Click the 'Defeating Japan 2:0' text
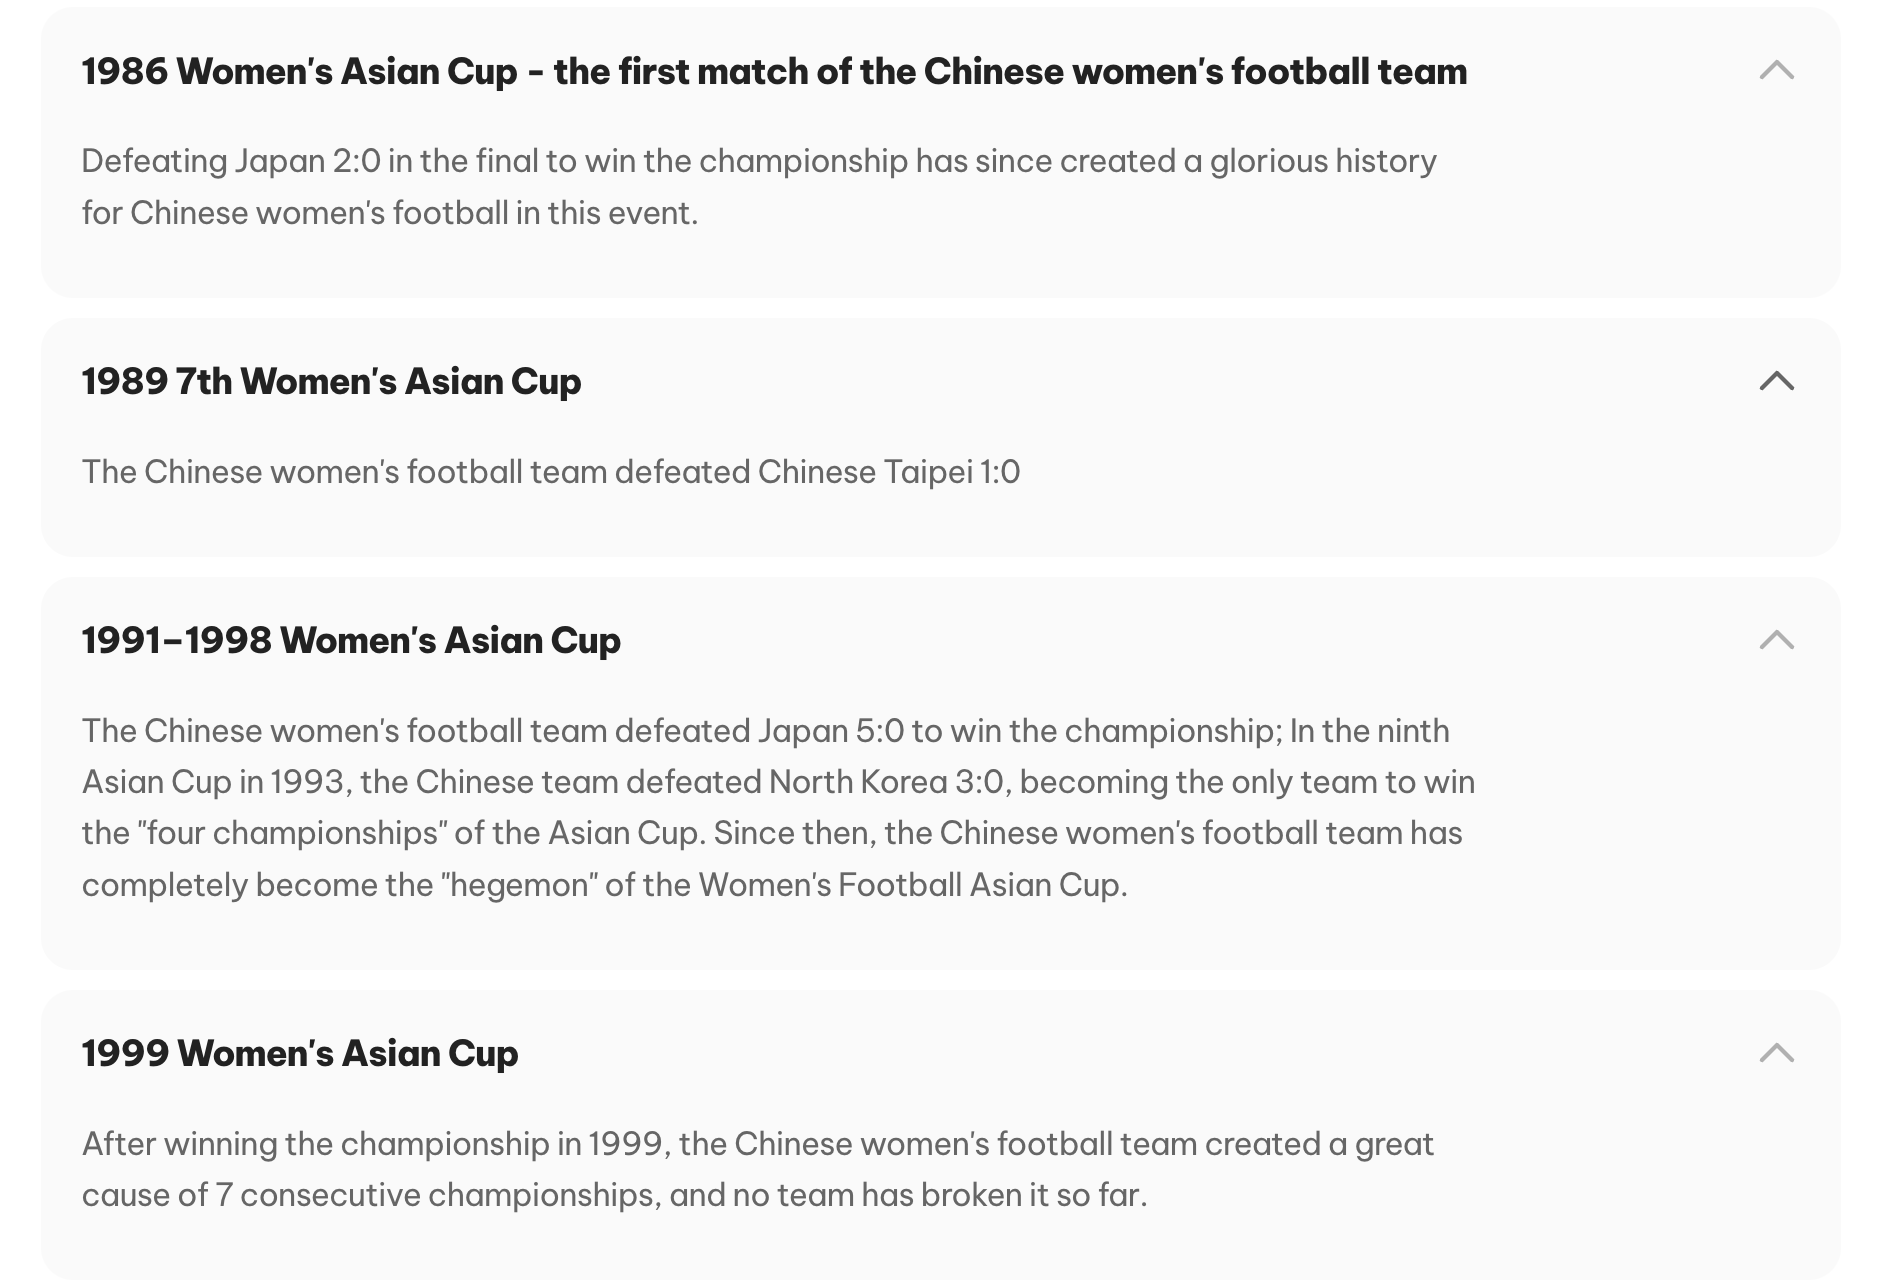This screenshot has width=1882, height=1284. [x=231, y=161]
